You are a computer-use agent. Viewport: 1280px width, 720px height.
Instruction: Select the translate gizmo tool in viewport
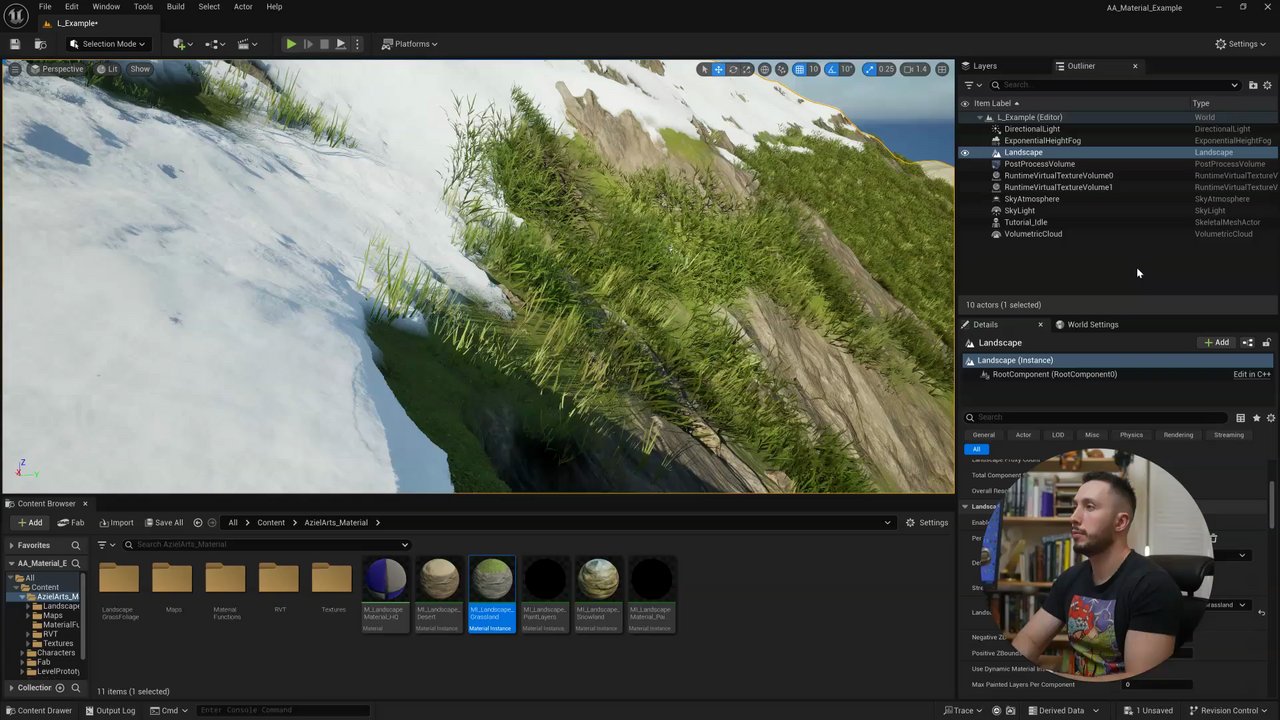point(718,69)
